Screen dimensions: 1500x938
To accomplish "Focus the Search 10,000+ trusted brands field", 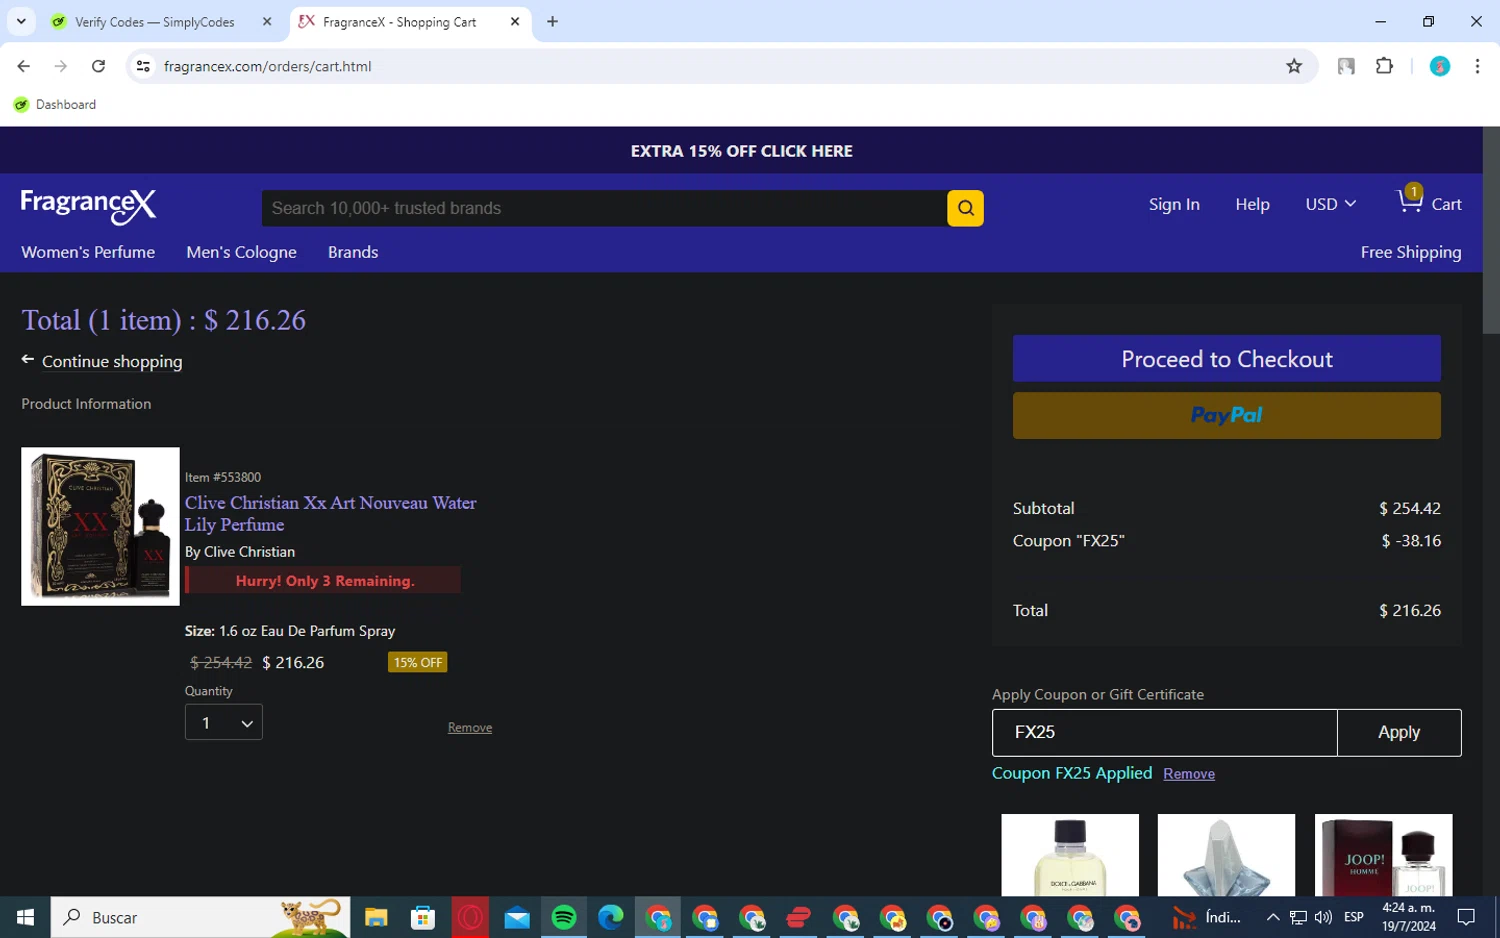I will coord(604,208).
